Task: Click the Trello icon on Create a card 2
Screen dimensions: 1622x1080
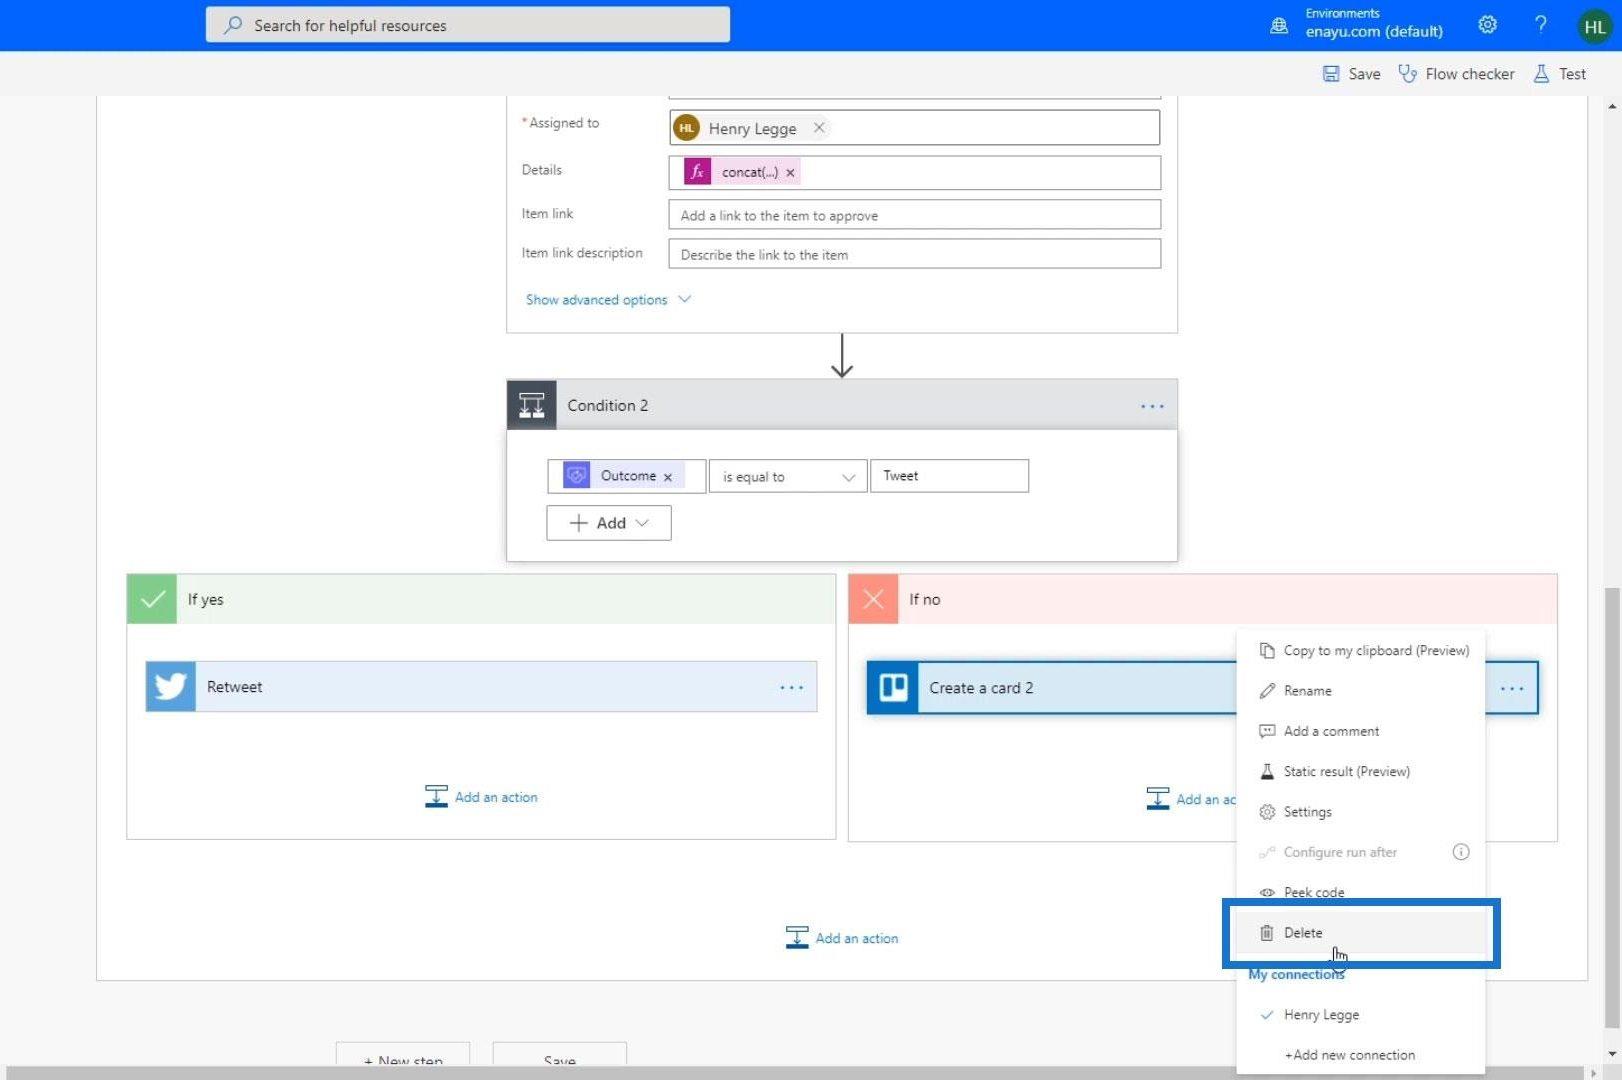Action: pos(893,688)
